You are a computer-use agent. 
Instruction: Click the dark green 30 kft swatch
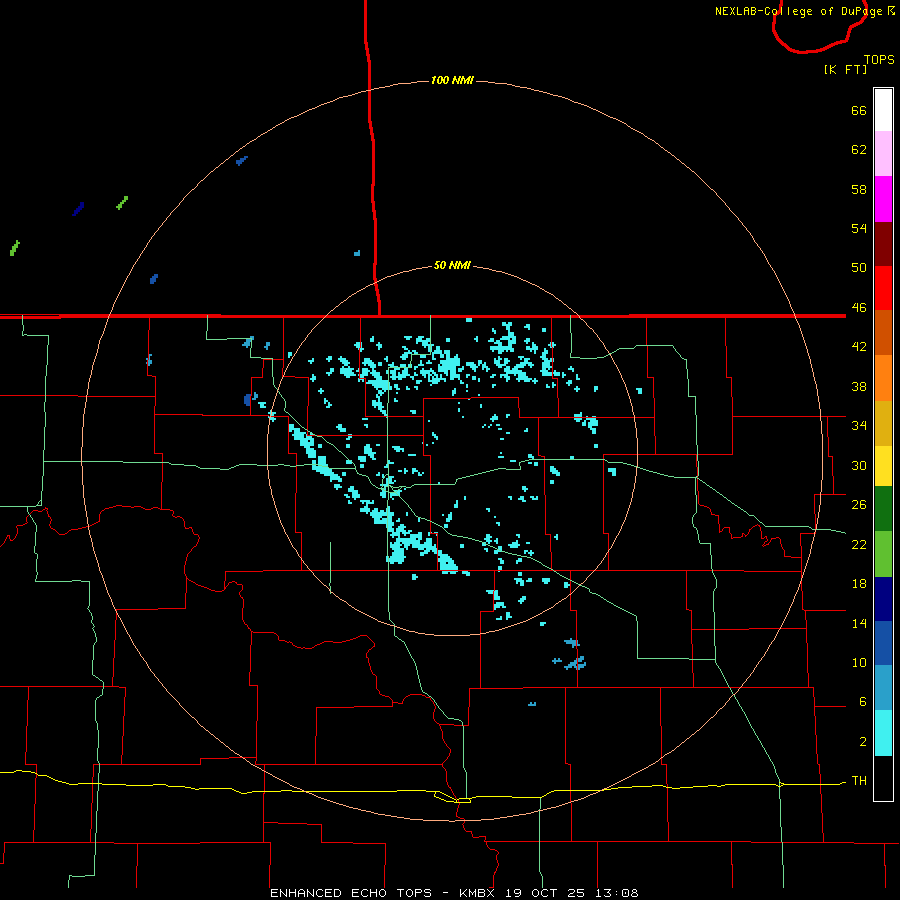point(883,509)
